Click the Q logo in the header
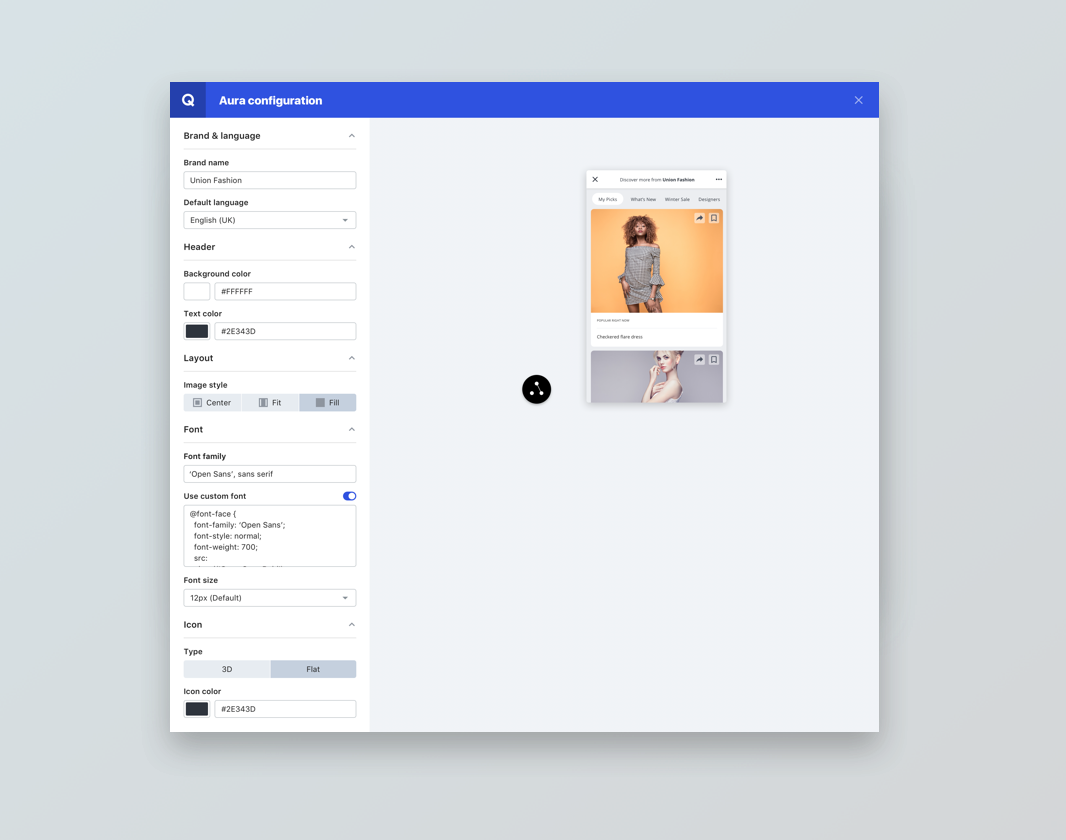The image size is (1066, 840). click(x=188, y=100)
